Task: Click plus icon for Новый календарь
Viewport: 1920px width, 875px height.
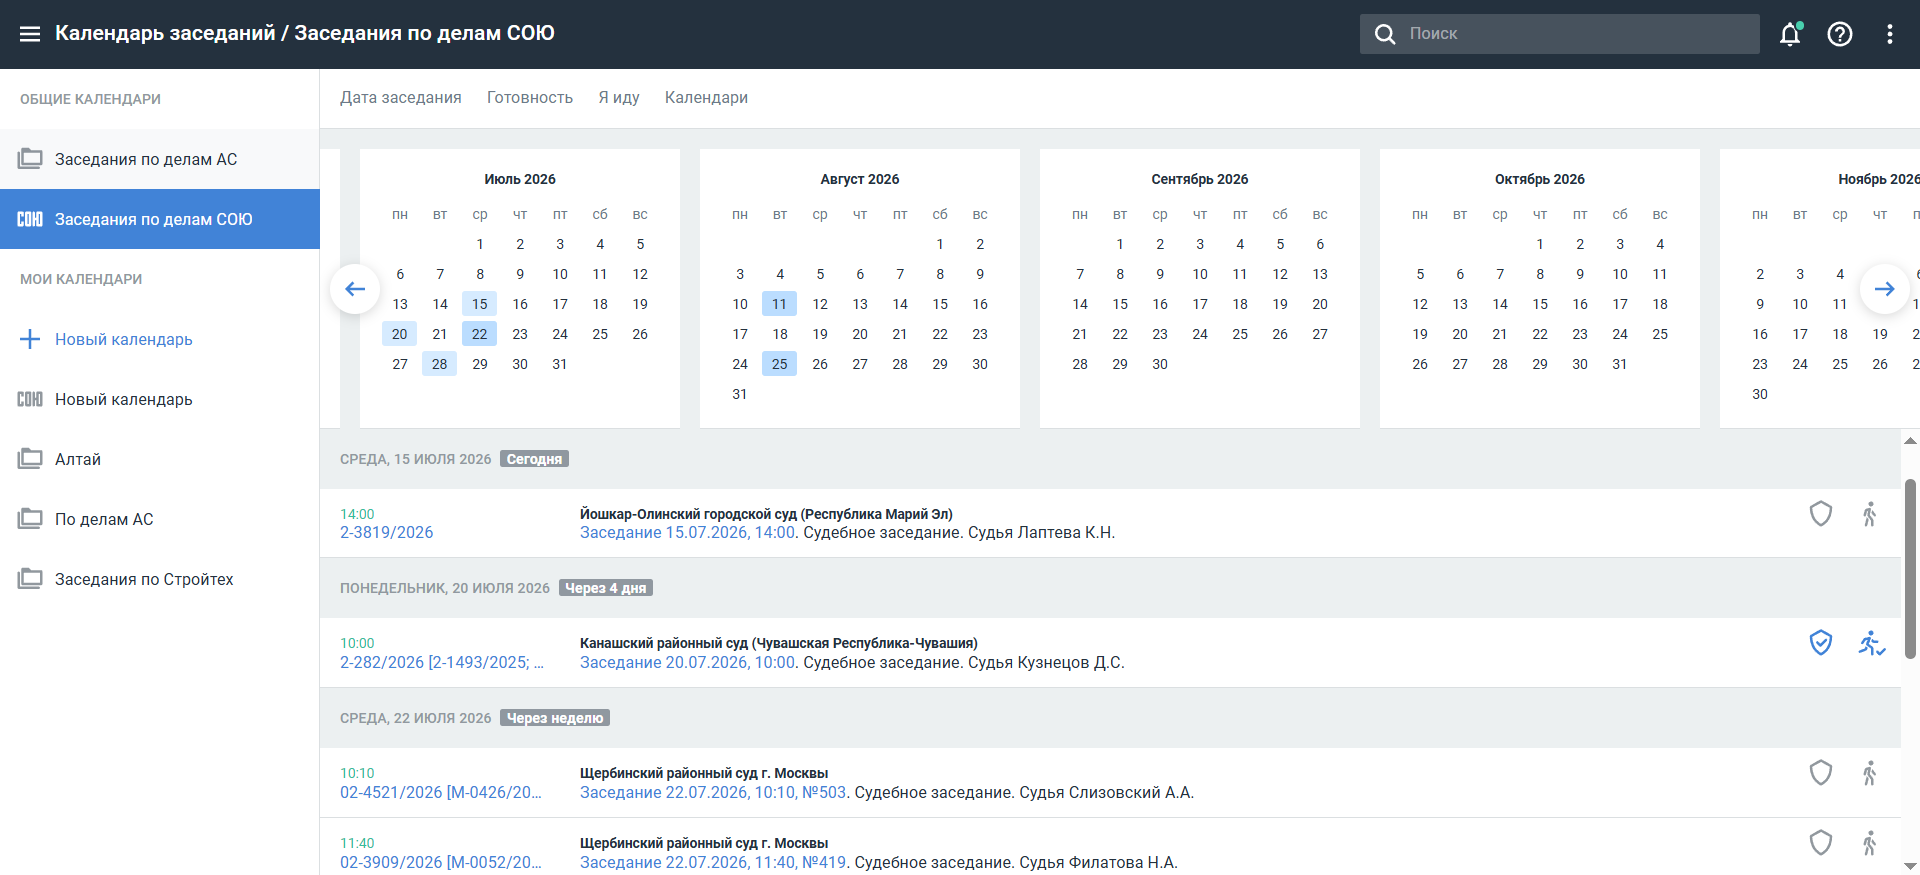Action: pos(30,339)
